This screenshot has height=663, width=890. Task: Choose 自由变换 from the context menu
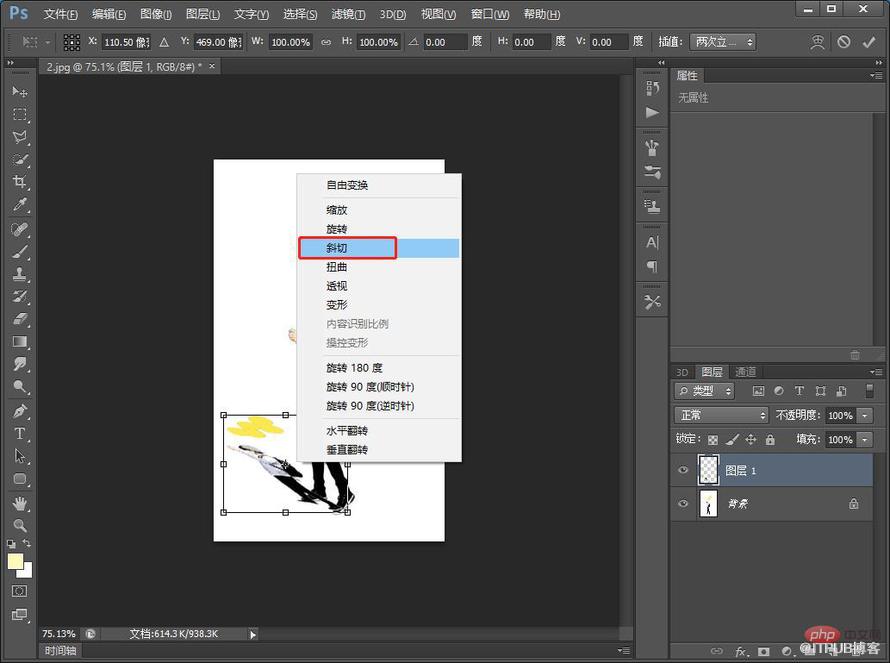point(379,185)
